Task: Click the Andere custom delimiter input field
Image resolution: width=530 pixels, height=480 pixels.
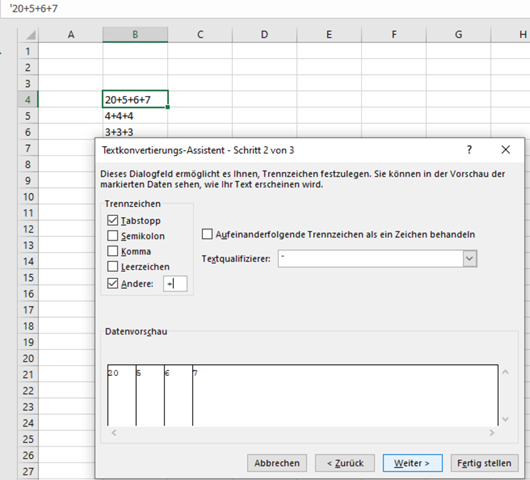Action: (x=175, y=284)
